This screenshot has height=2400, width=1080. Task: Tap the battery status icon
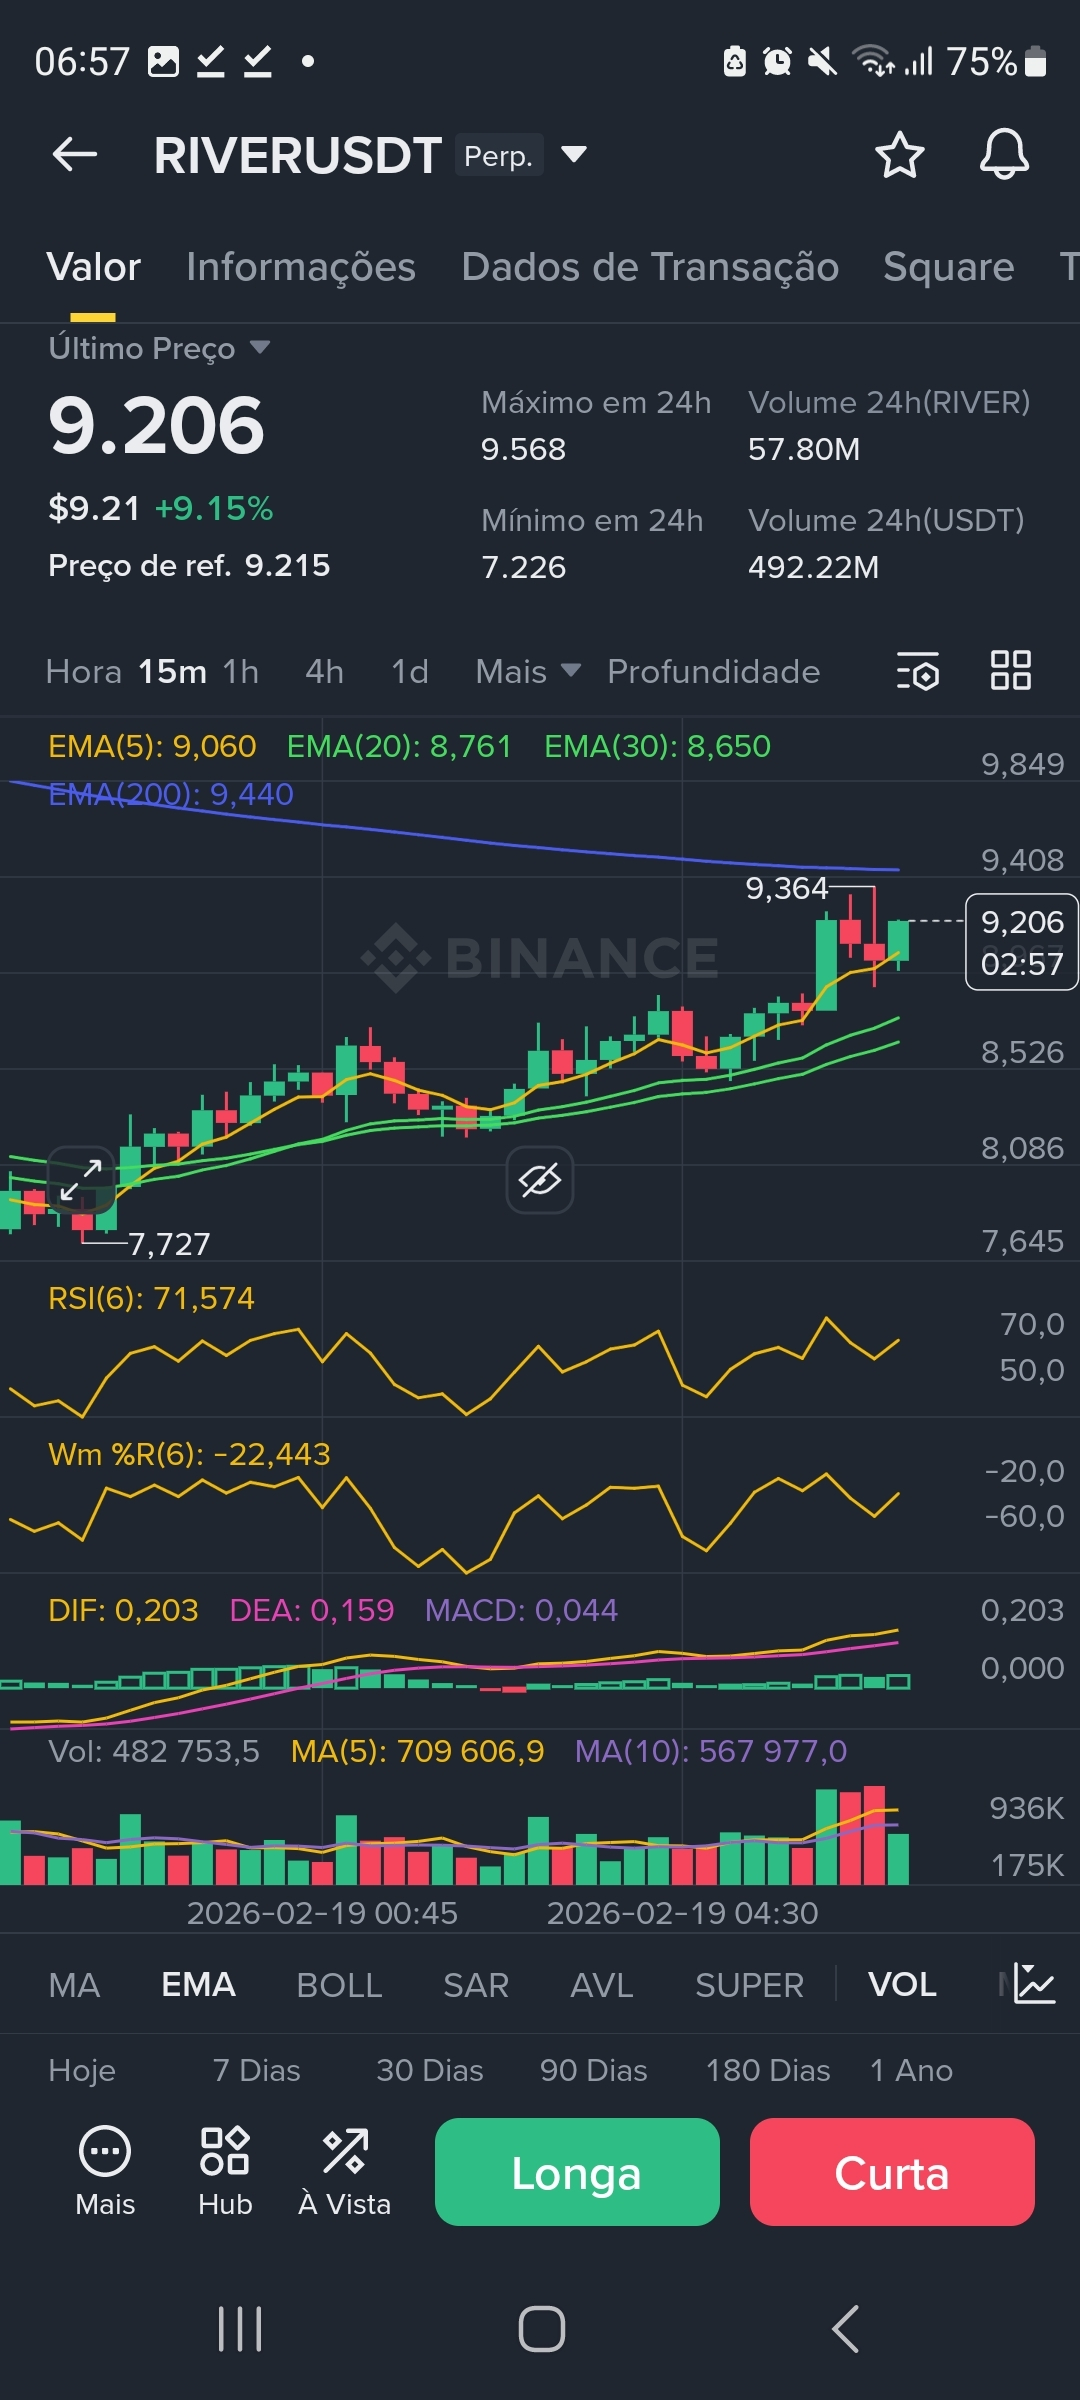click(x=1036, y=62)
